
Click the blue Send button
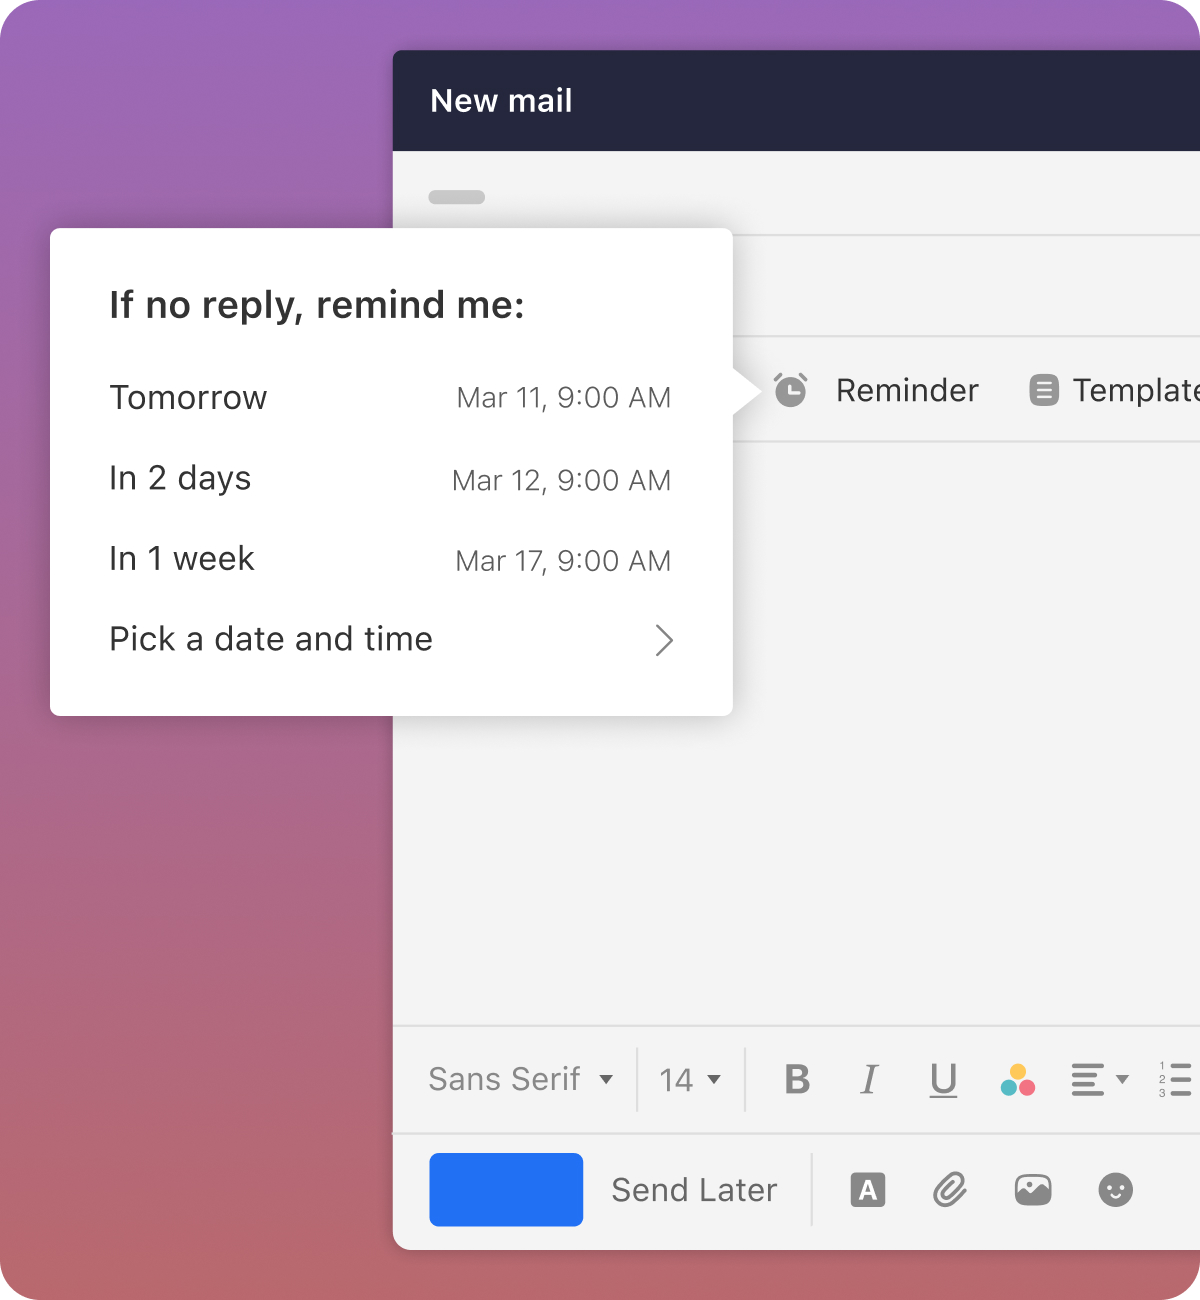(506, 1190)
